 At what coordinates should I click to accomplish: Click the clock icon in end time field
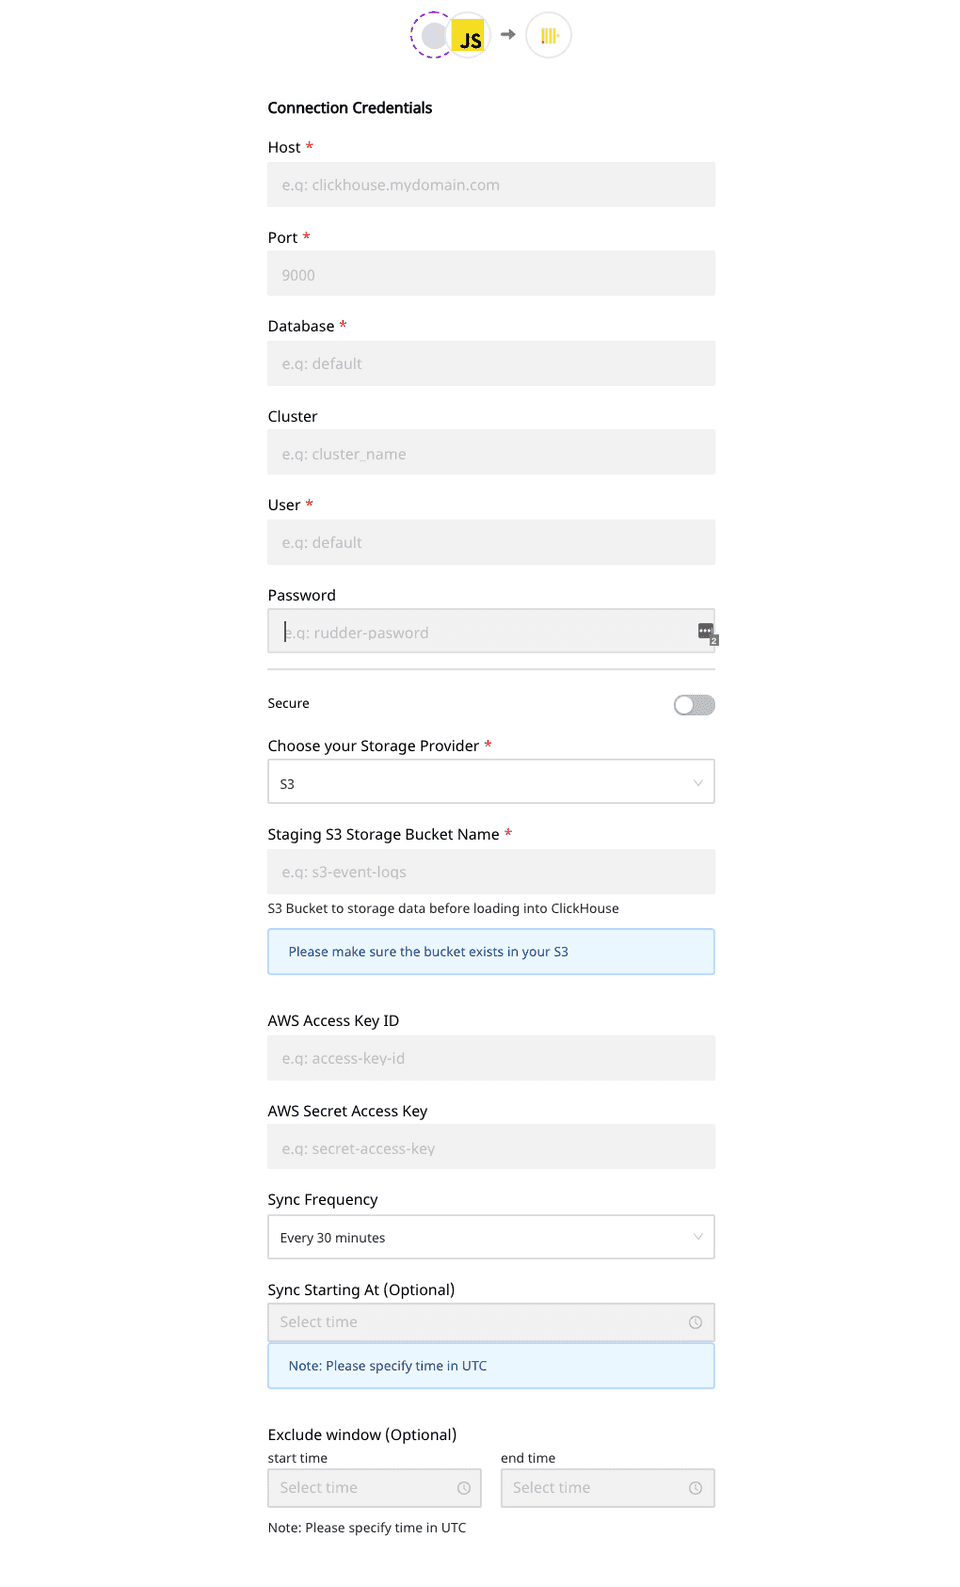pyautogui.click(x=695, y=1488)
